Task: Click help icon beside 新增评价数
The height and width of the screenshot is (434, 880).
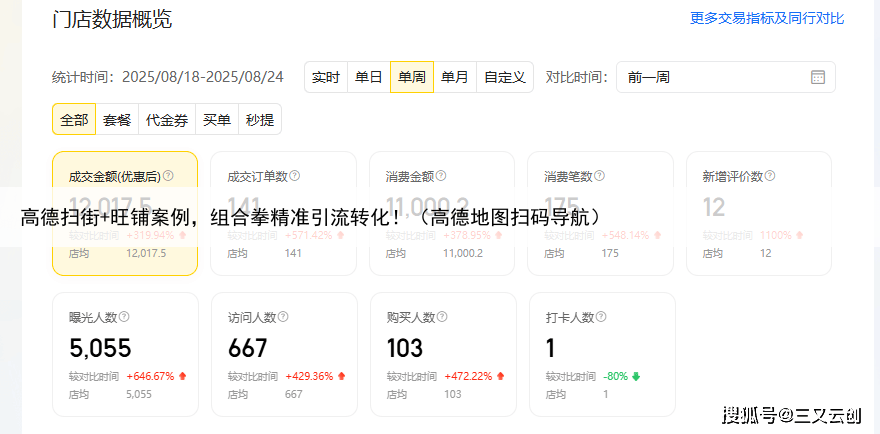Action: pyautogui.click(x=770, y=176)
